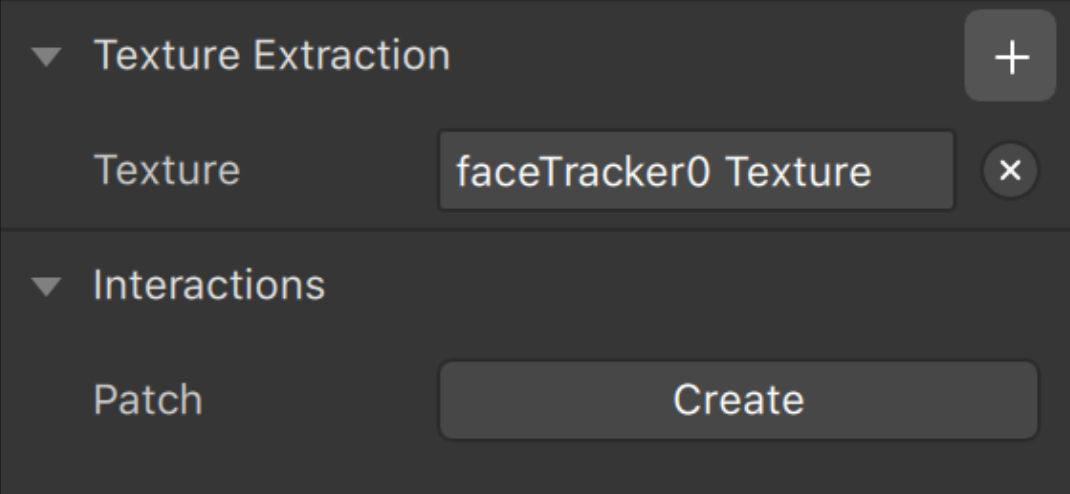Click the Interactions heading text

209,285
